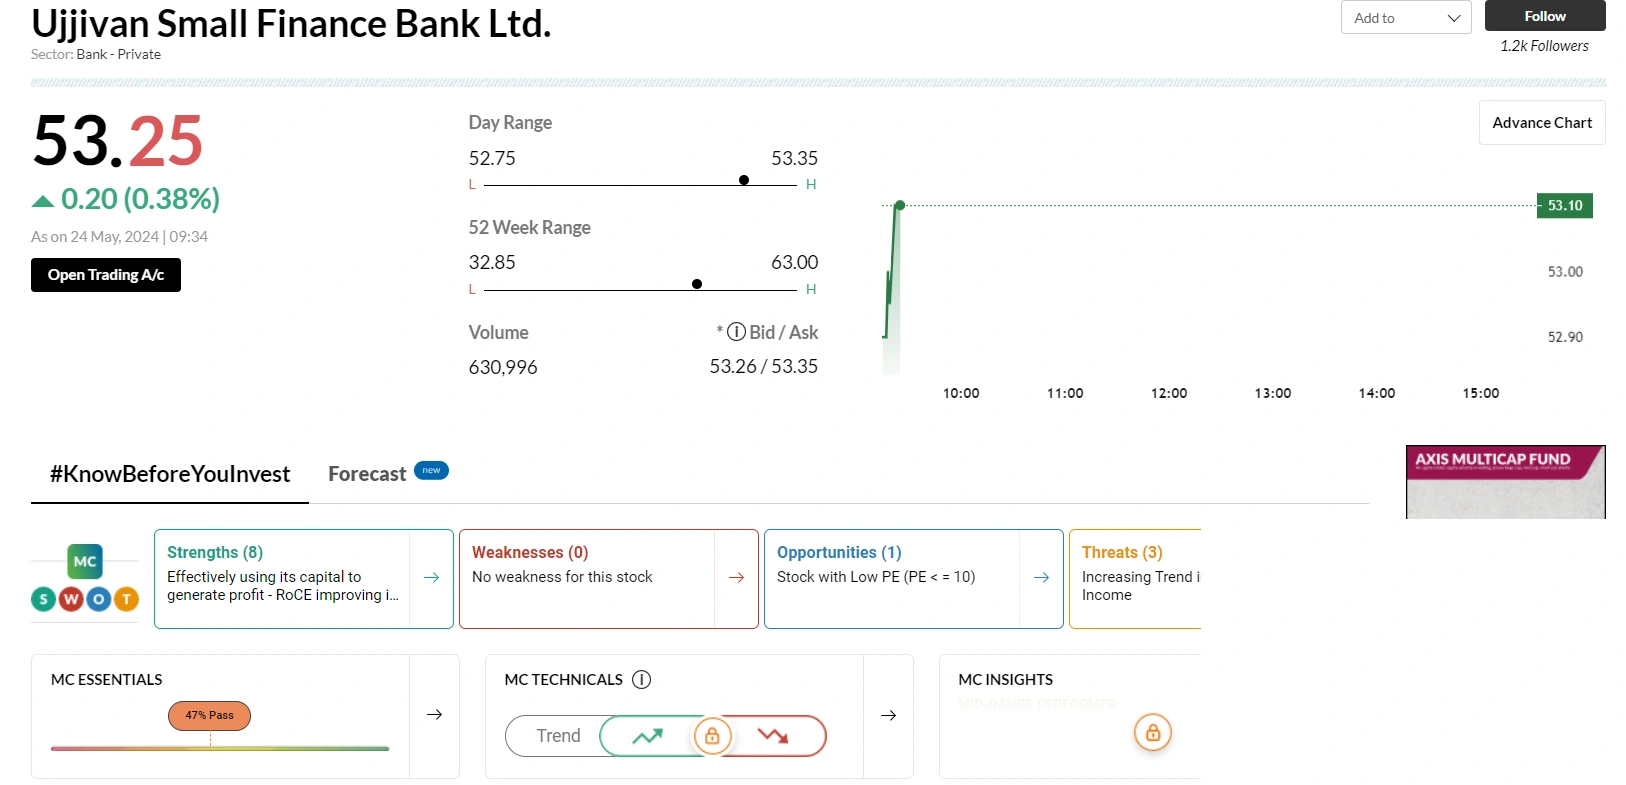1626x785 pixels.
Task: Click the 52 Week Range label
Action: click(x=529, y=228)
